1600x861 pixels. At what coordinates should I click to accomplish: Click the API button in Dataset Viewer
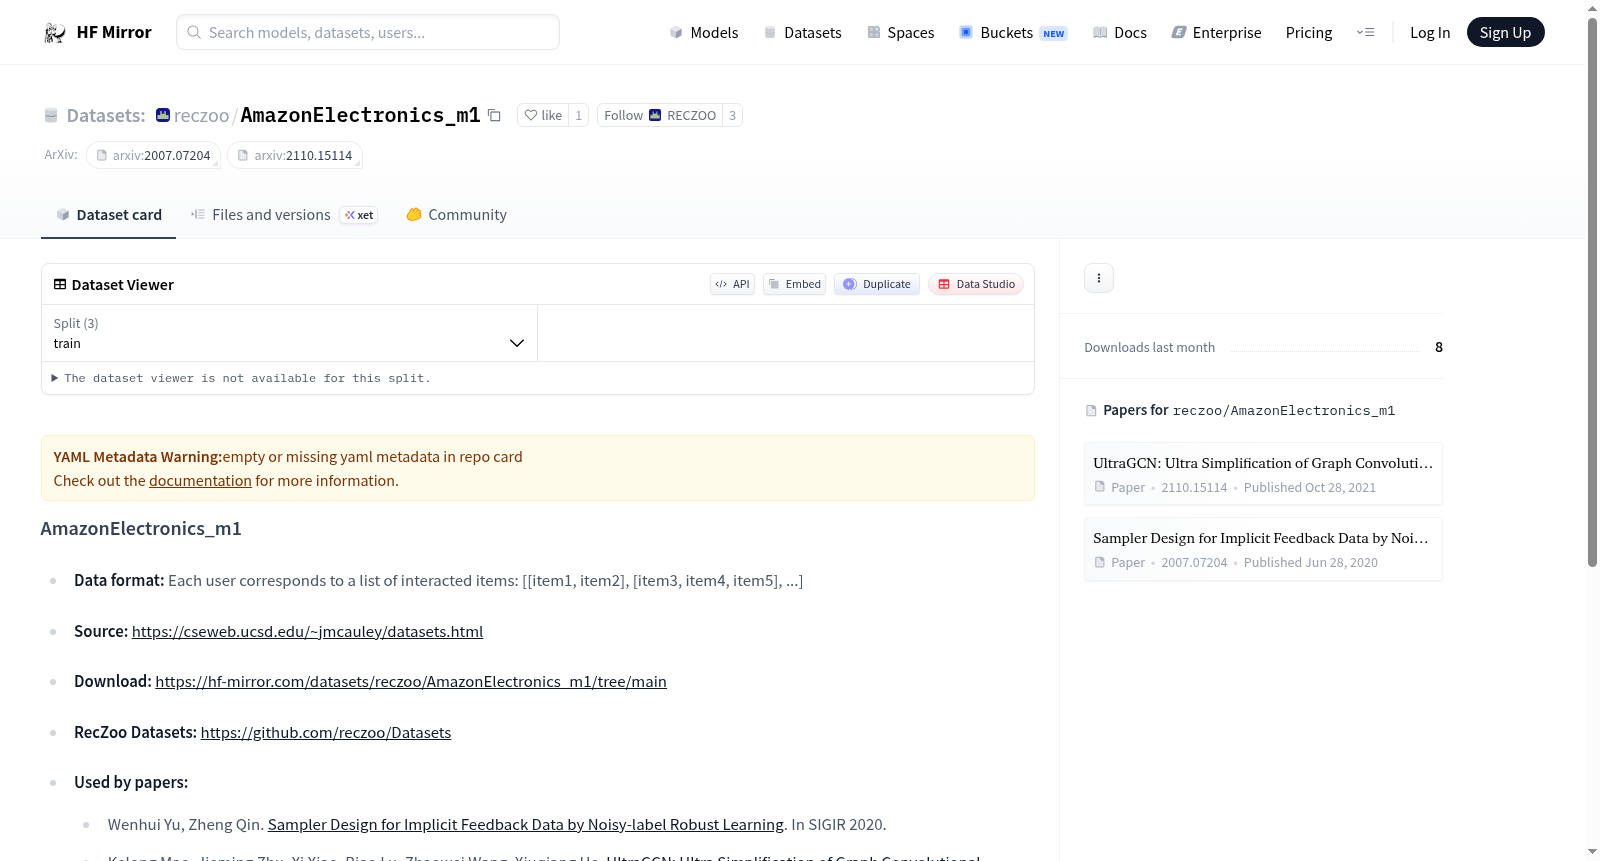(x=732, y=284)
